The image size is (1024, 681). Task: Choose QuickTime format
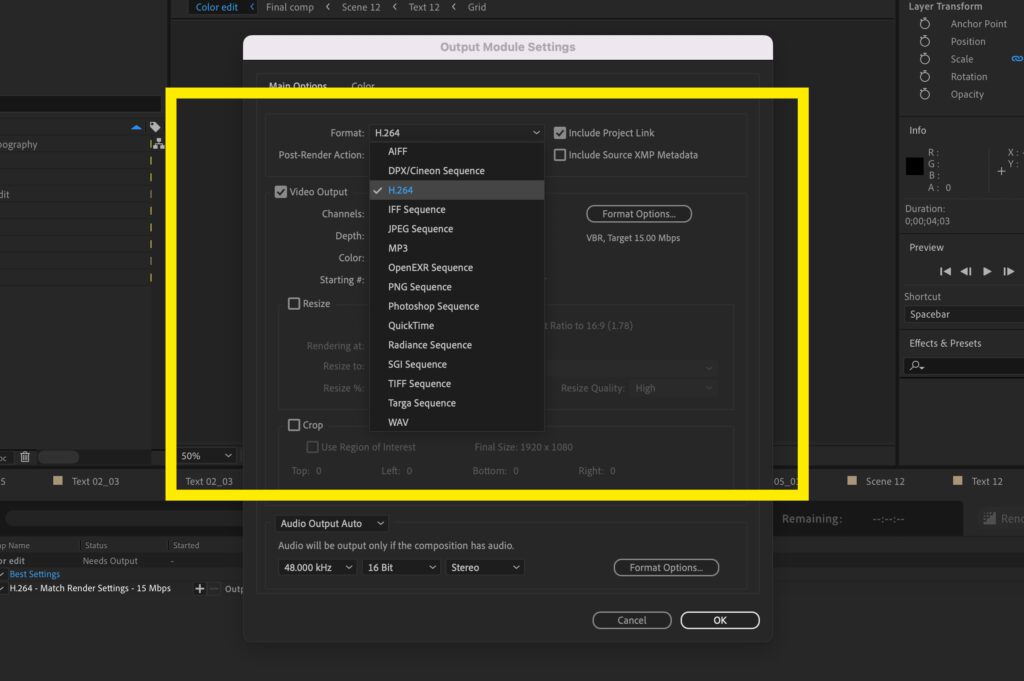point(456,325)
